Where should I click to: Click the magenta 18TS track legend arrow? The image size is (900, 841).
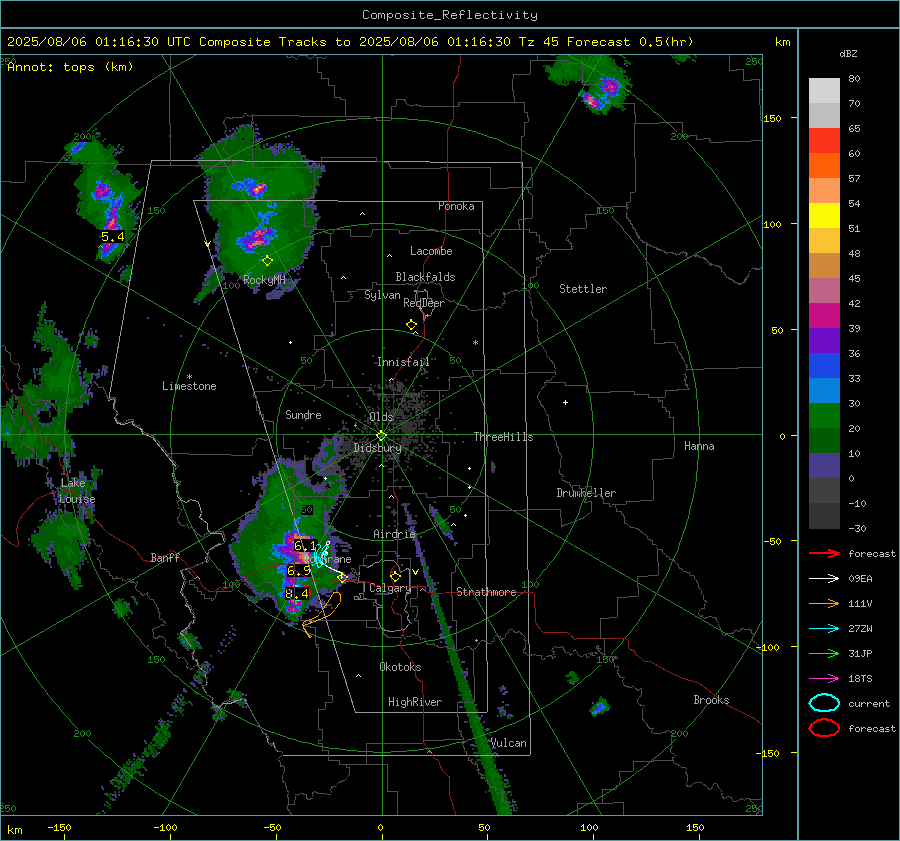point(824,679)
